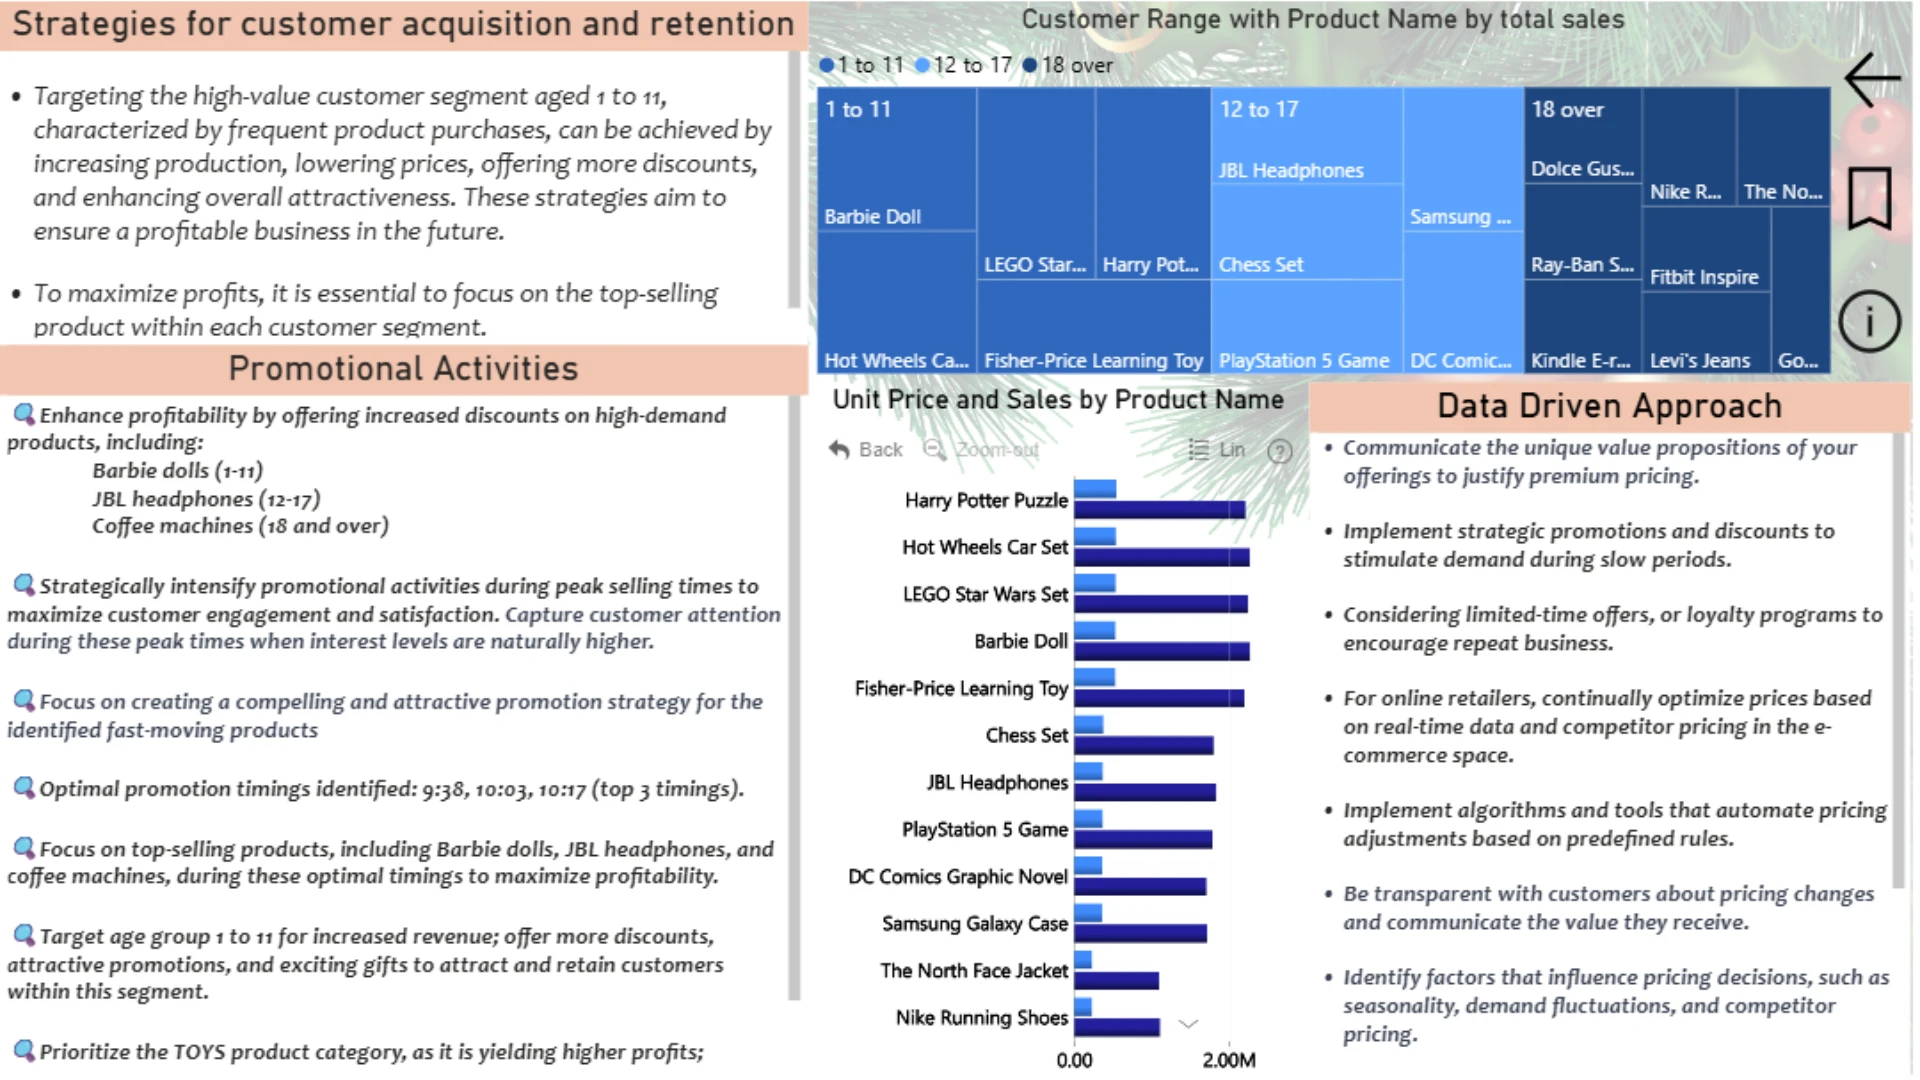Select Samsung ... treemap tile

click(x=1463, y=160)
